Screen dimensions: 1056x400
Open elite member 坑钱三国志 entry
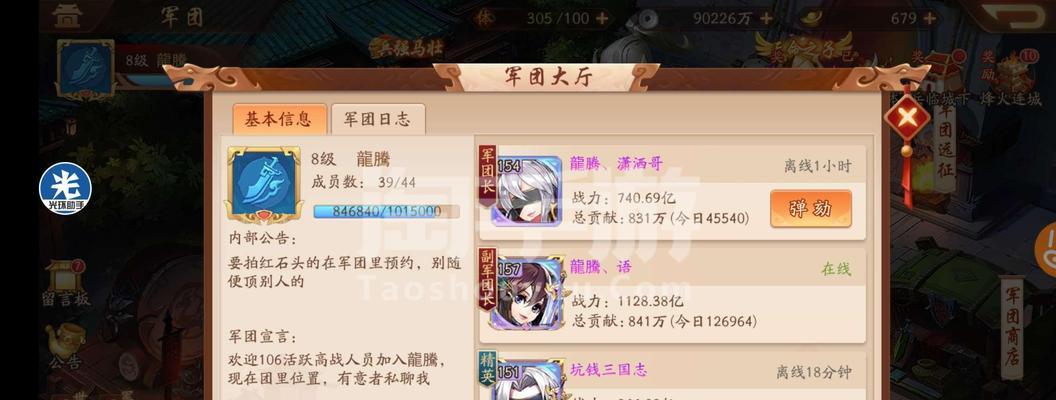point(672,376)
